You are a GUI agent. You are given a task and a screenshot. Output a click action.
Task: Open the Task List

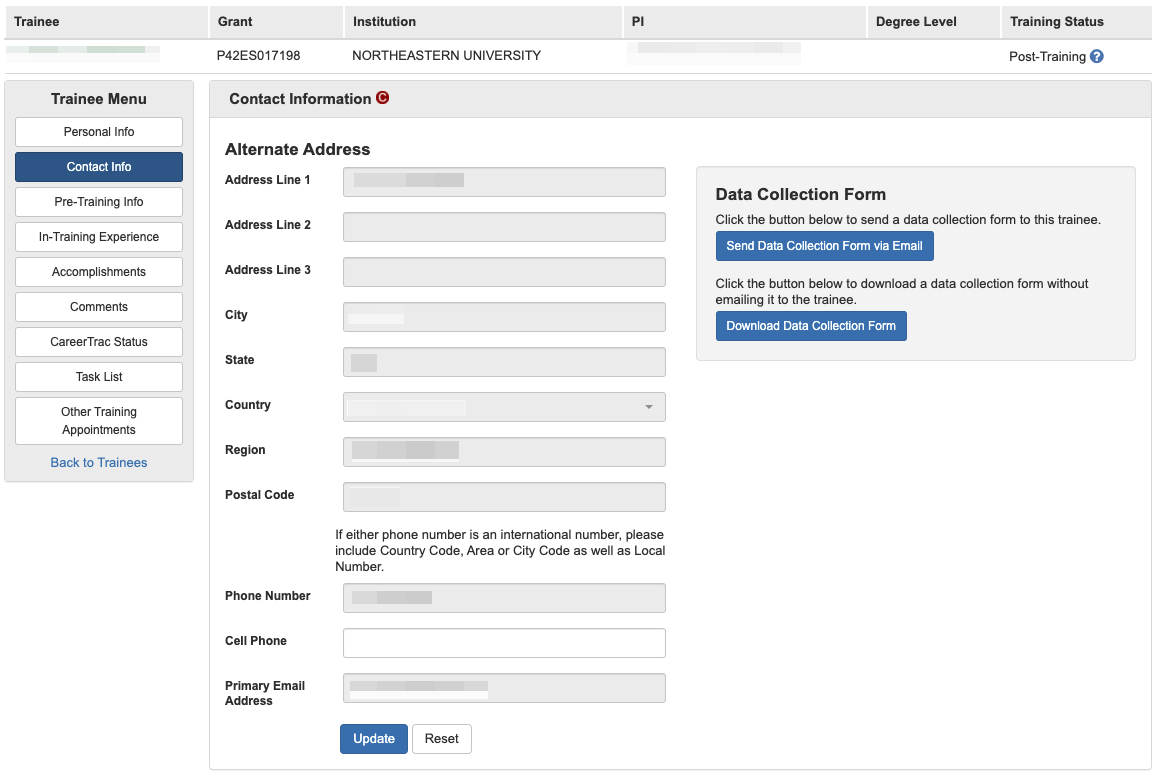point(99,377)
